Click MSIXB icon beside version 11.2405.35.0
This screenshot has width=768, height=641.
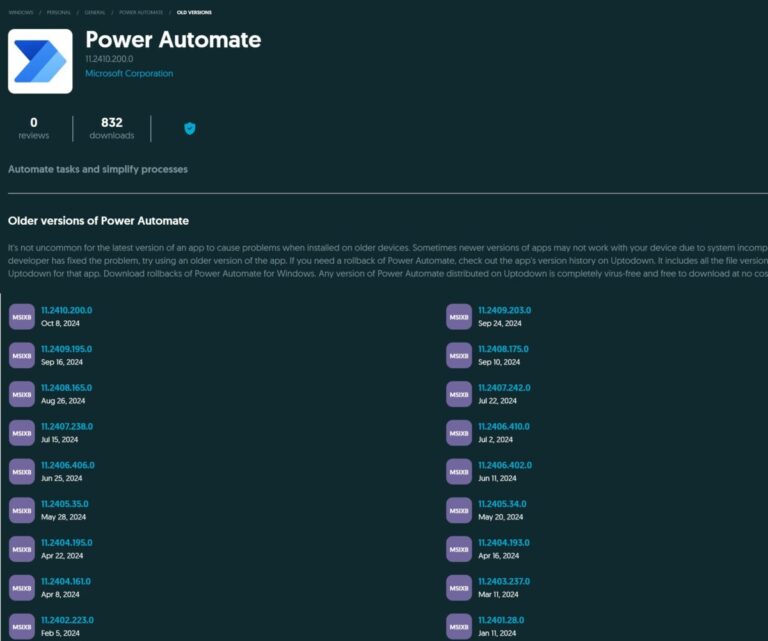[x=22, y=511]
